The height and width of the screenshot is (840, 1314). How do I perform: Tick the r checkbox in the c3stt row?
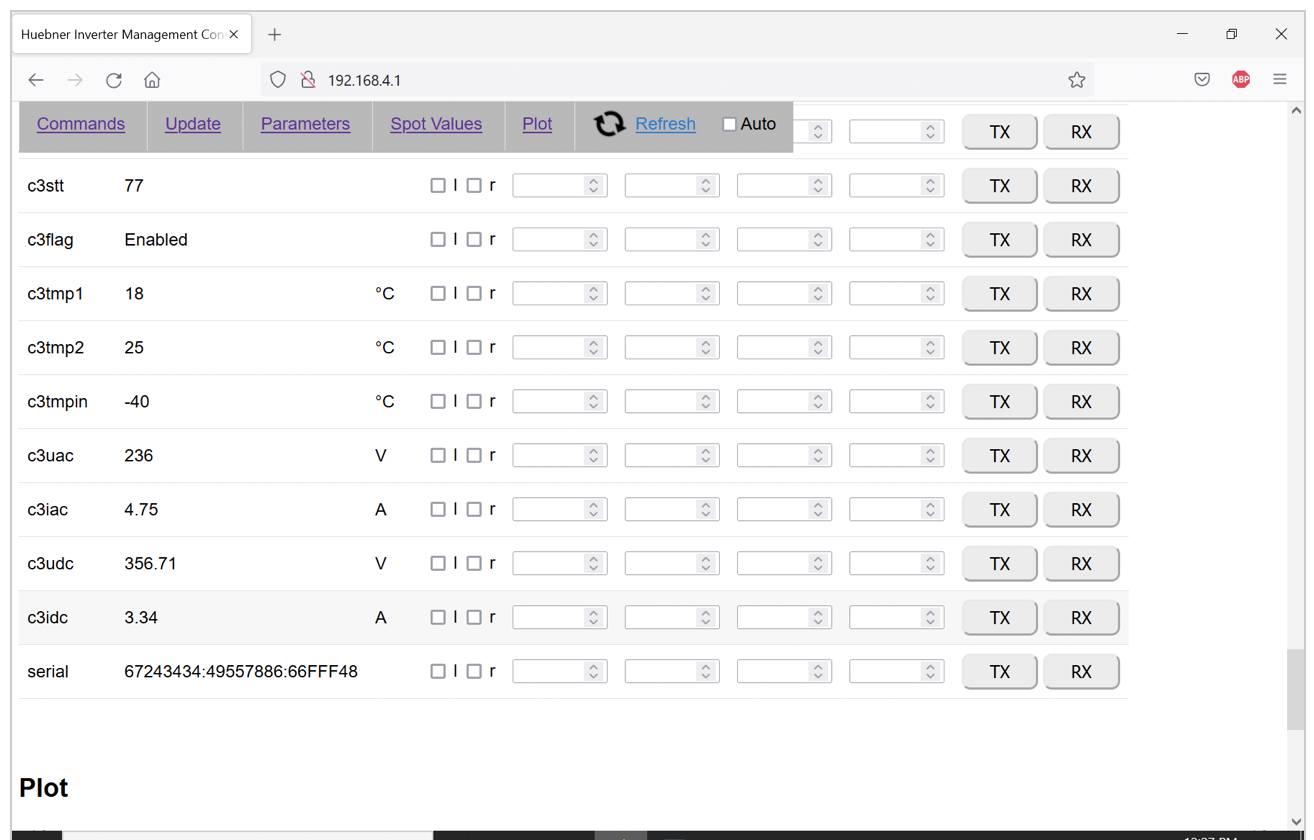(474, 185)
